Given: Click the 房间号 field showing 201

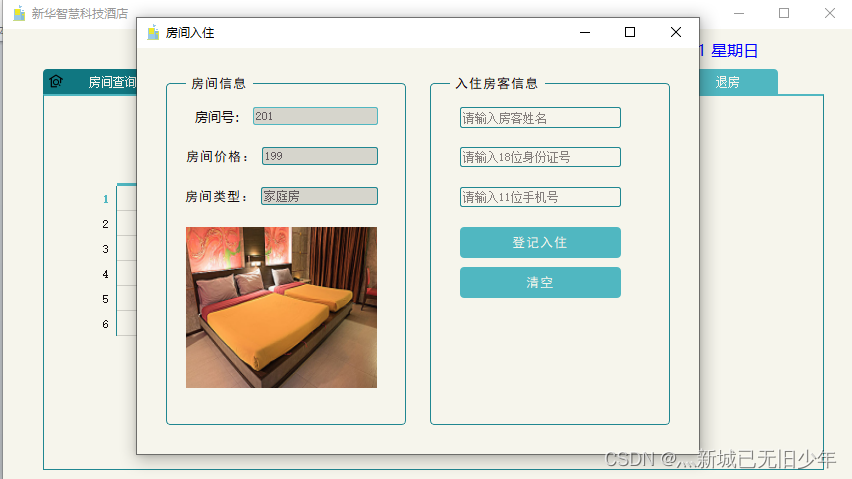Looking at the screenshot, I should tap(315, 116).
